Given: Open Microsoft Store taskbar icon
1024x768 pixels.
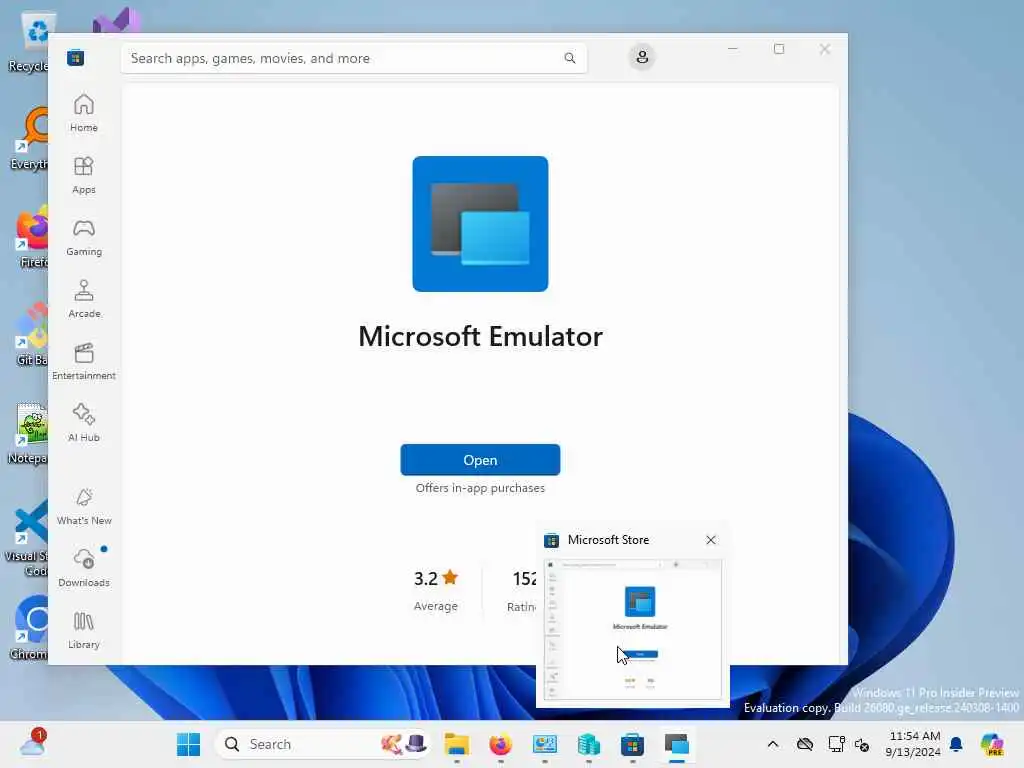Looking at the screenshot, I should tap(632, 744).
